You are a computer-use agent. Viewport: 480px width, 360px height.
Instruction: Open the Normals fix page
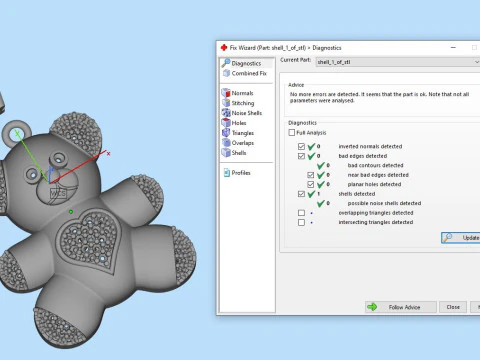(x=242, y=93)
